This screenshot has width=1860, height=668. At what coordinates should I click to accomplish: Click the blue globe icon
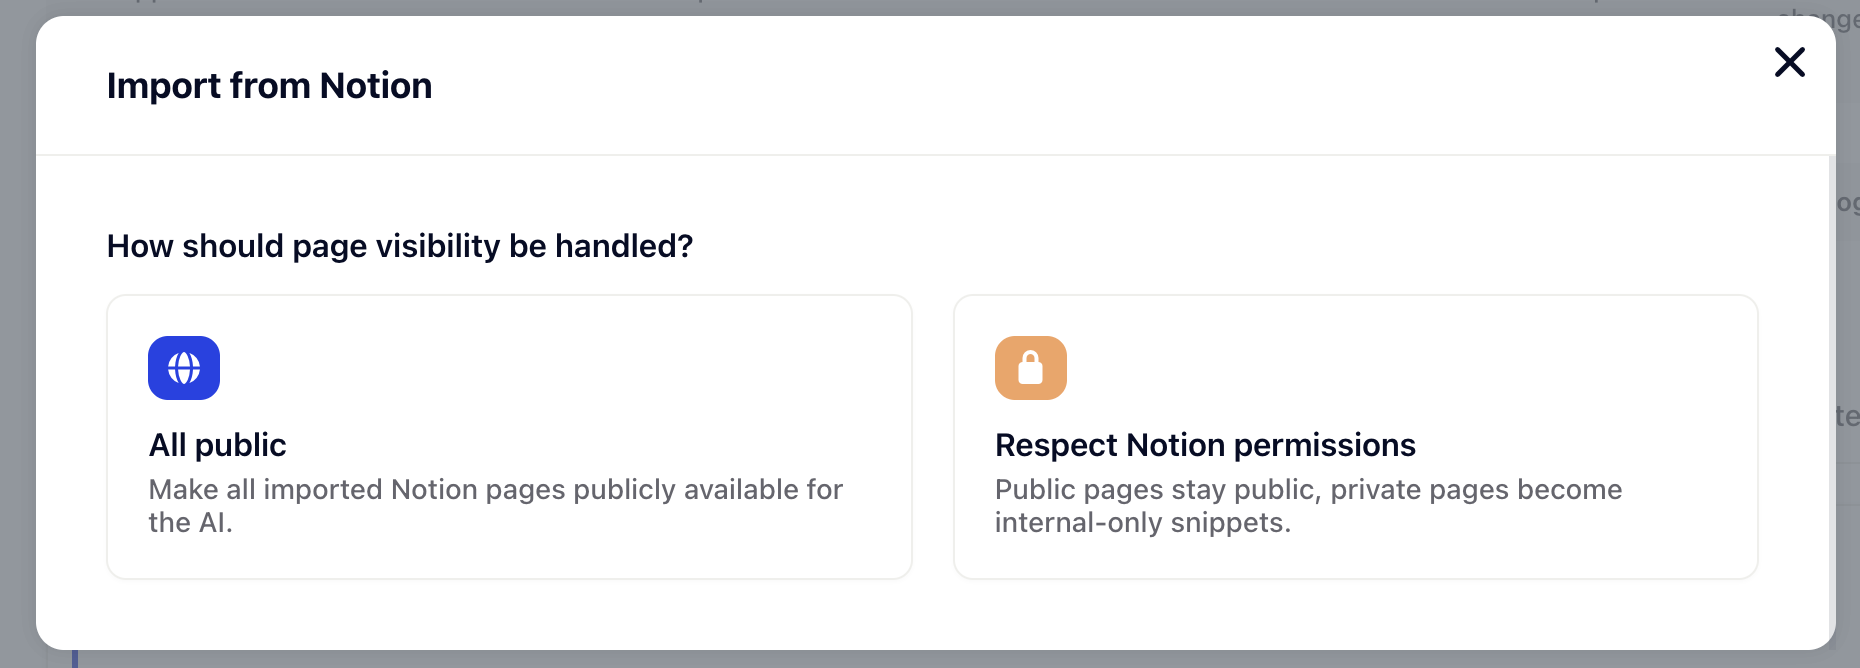184,368
